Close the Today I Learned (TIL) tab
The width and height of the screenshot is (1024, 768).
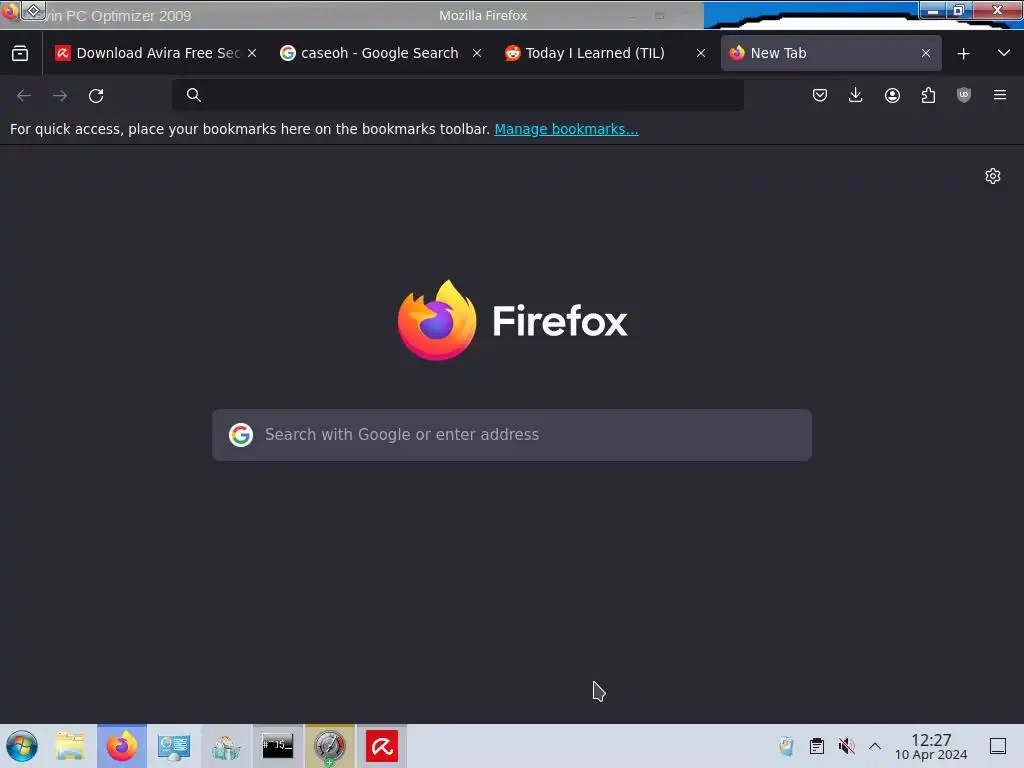point(701,54)
